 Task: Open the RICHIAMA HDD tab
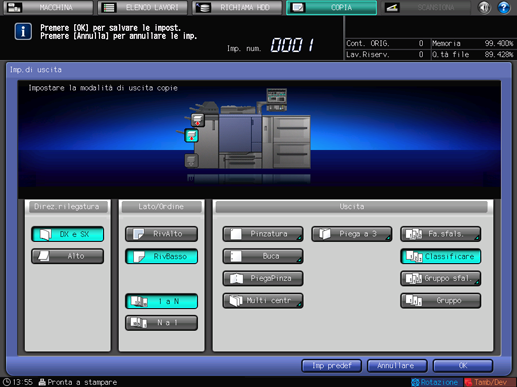click(237, 7)
